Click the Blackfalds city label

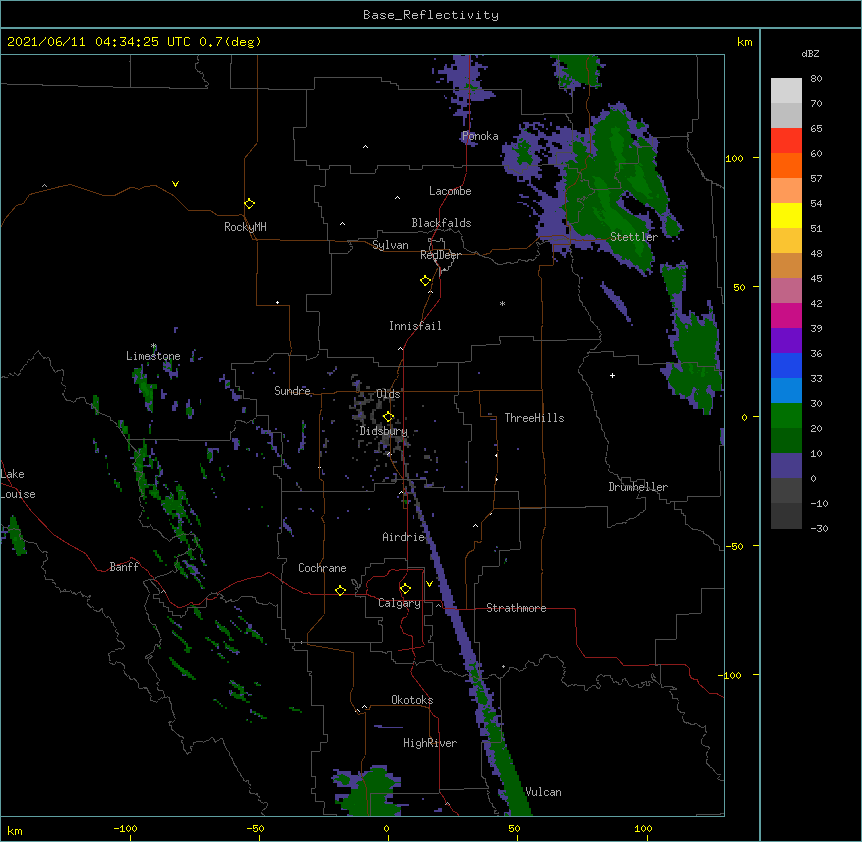point(441,223)
